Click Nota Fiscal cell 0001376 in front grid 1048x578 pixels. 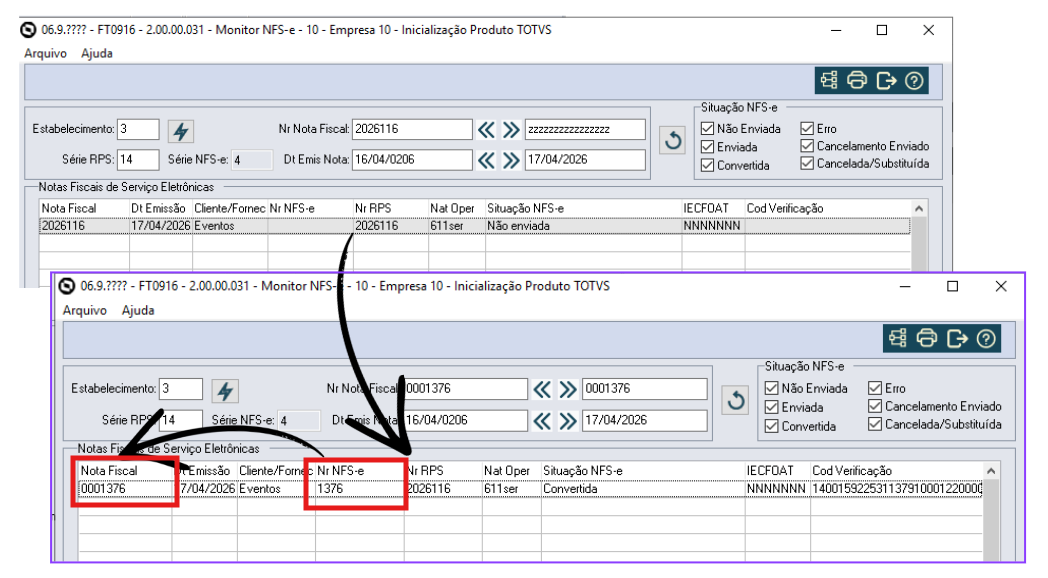(125, 489)
